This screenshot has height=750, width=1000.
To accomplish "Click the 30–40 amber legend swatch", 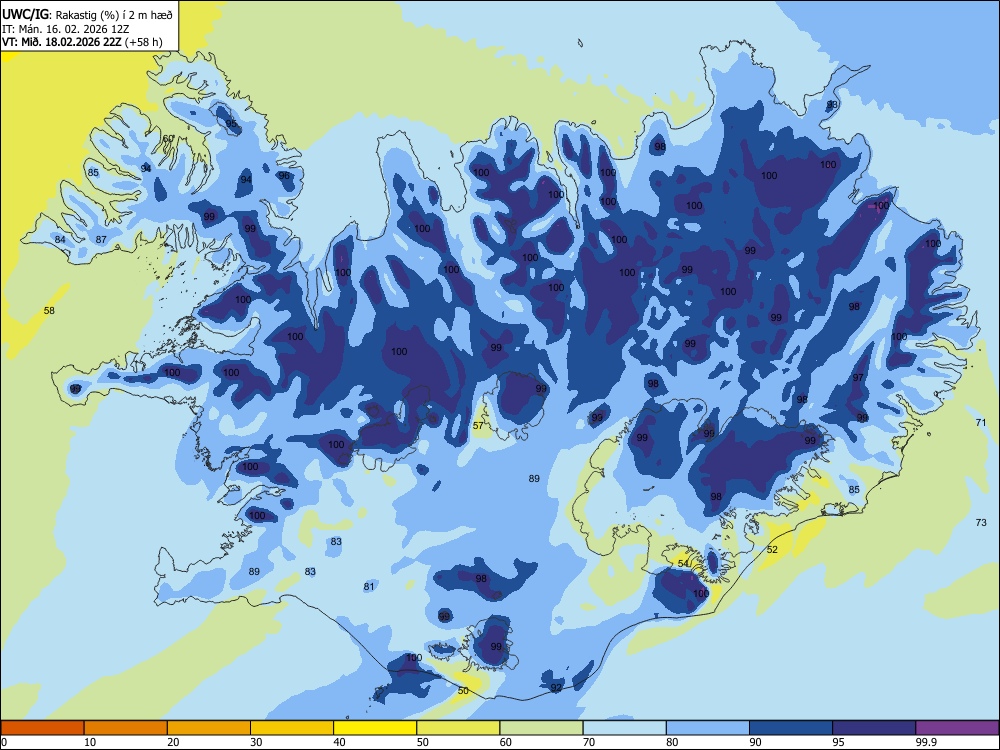I will coord(292,728).
